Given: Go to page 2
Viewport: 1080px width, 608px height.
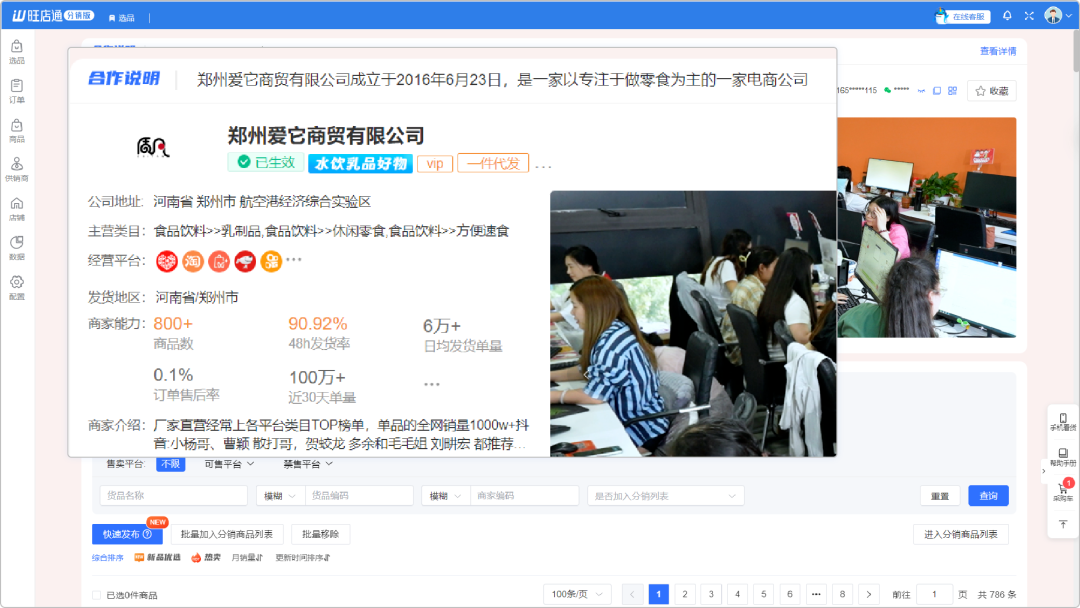Looking at the screenshot, I should (685, 594).
